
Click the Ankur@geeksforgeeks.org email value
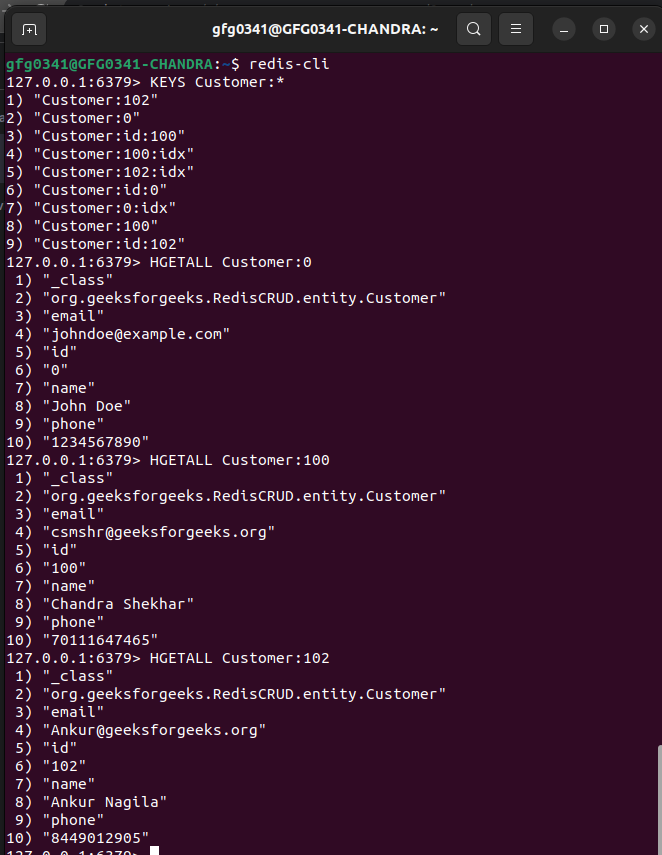tap(154, 730)
